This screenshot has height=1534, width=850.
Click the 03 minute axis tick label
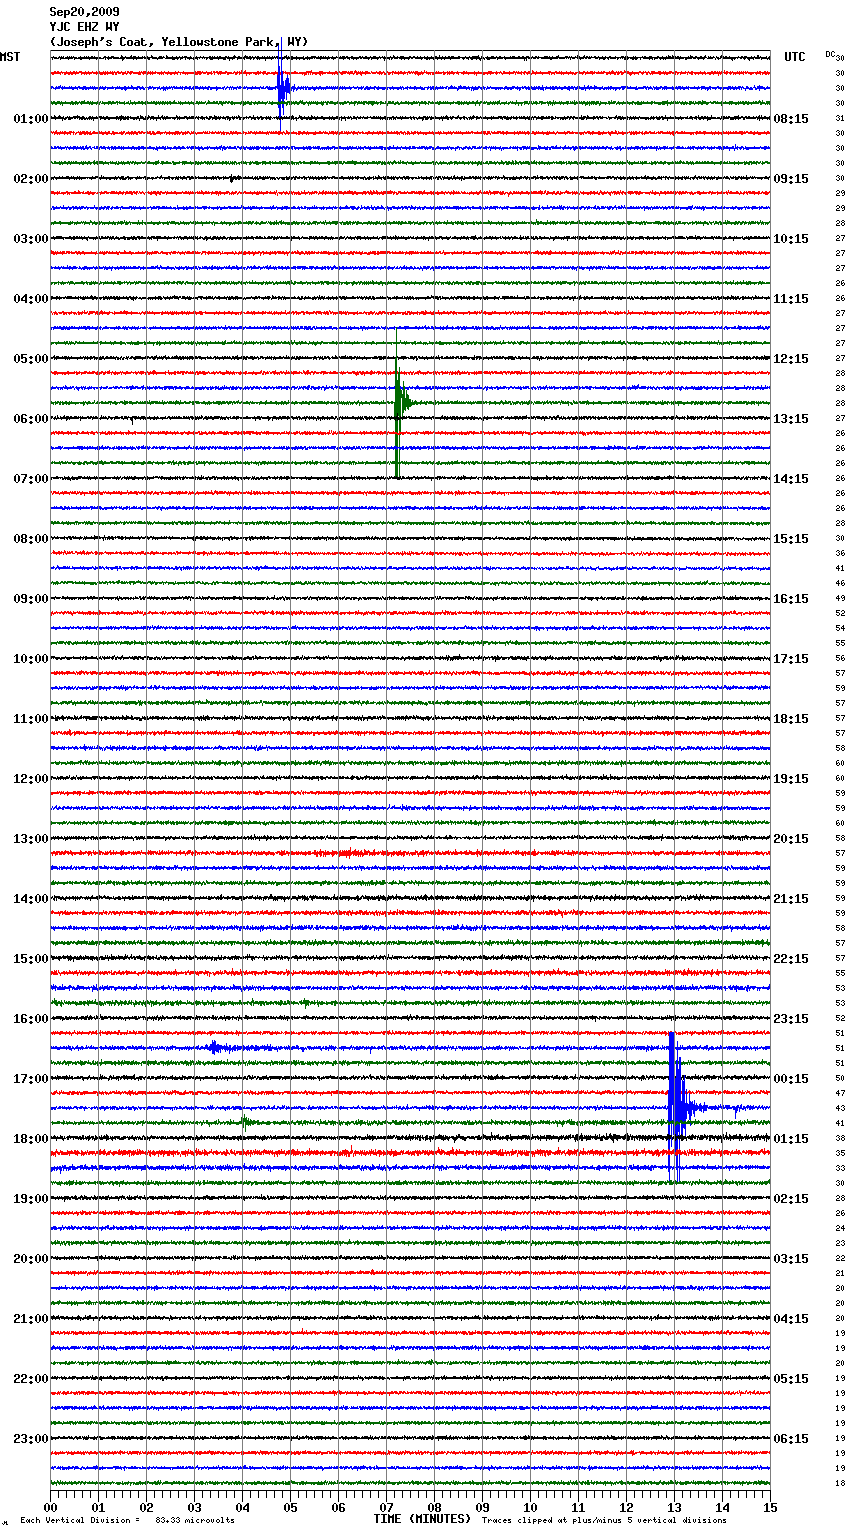point(194,1507)
